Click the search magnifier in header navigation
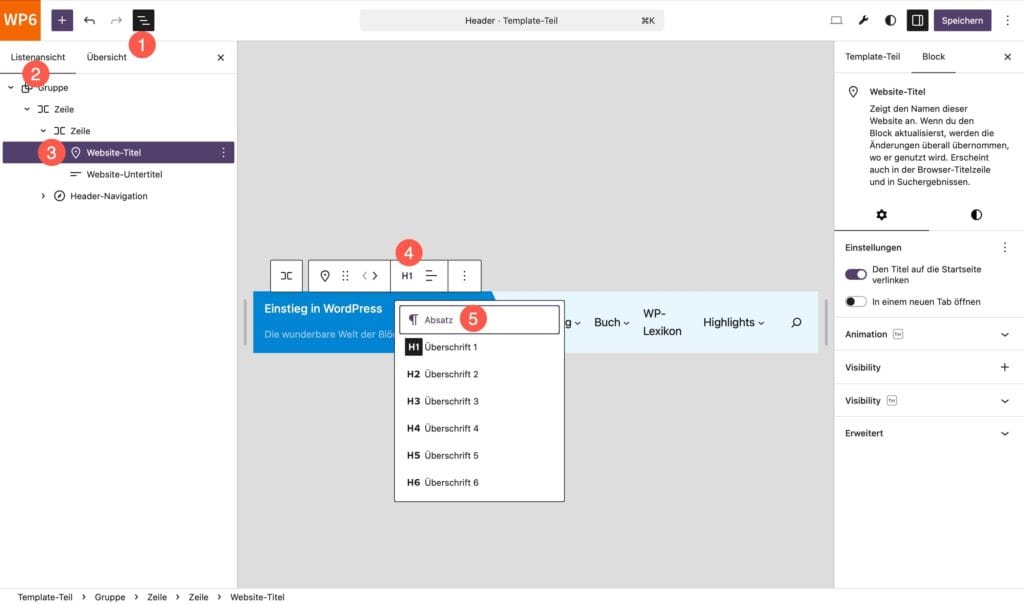The width and height of the screenshot is (1024, 605). pyautogui.click(x=796, y=322)
